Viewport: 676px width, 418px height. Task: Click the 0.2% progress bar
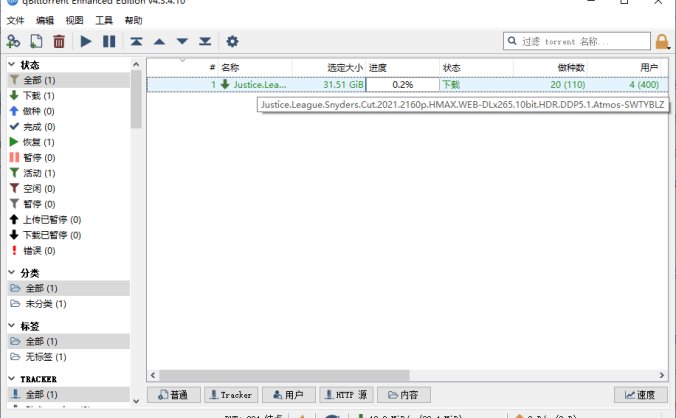coord(403,84)
